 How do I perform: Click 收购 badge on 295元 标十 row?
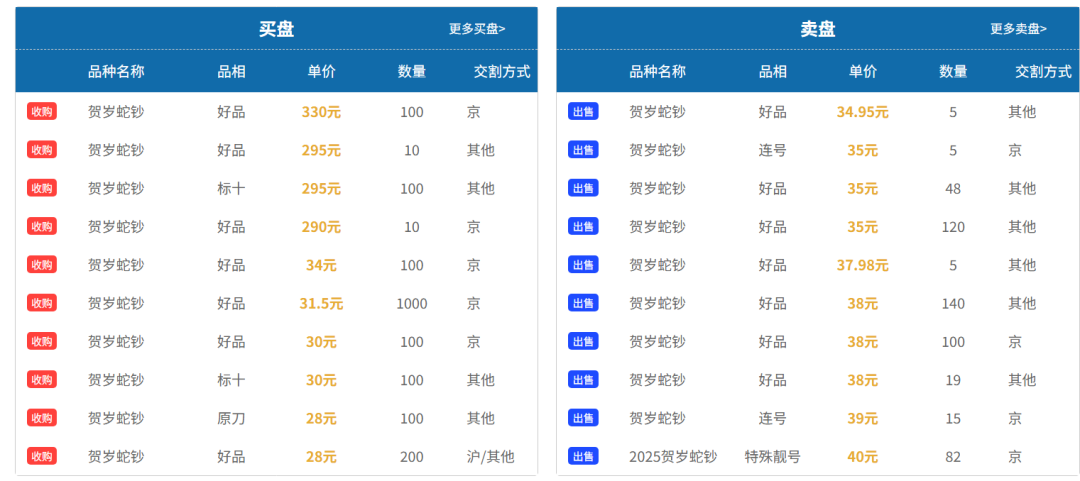tap(42, 188)
